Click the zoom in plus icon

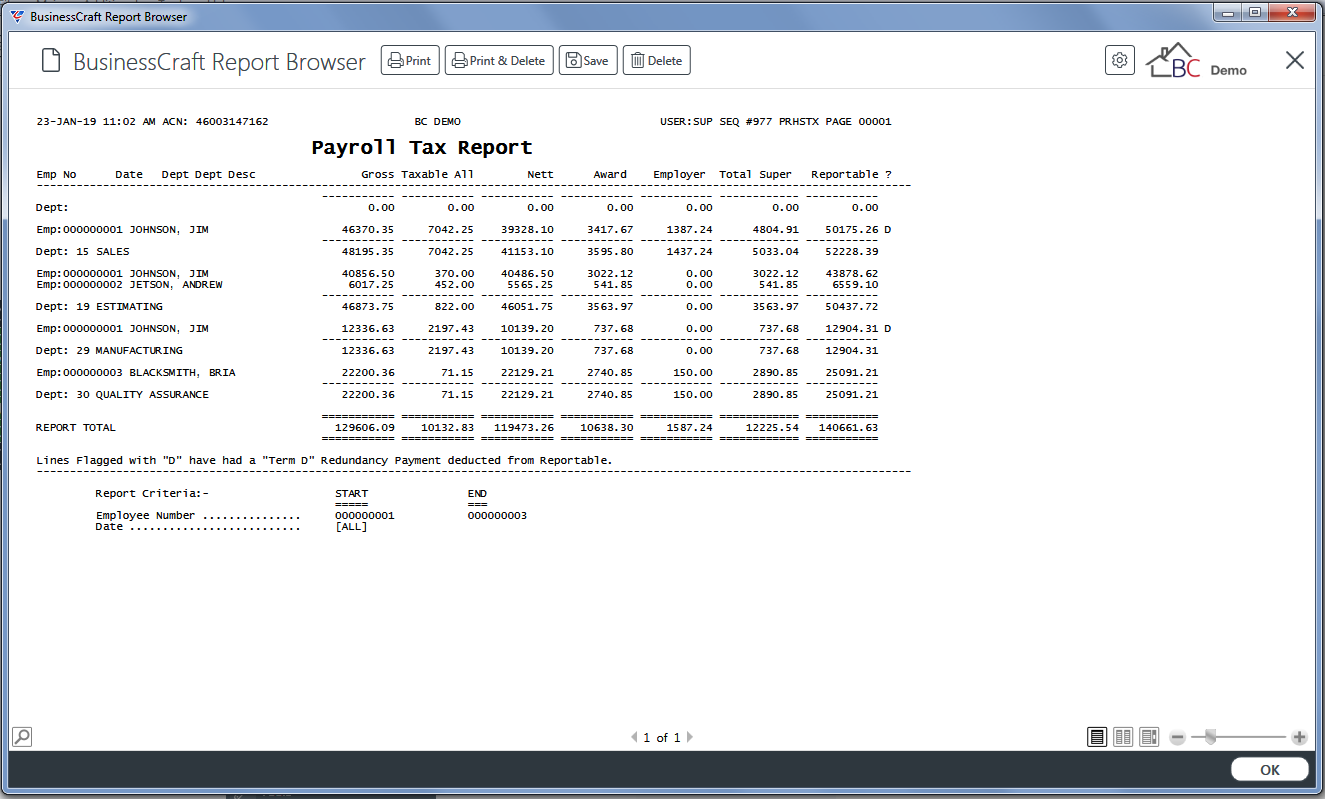pyautogui.click(x=1299, y=737)
